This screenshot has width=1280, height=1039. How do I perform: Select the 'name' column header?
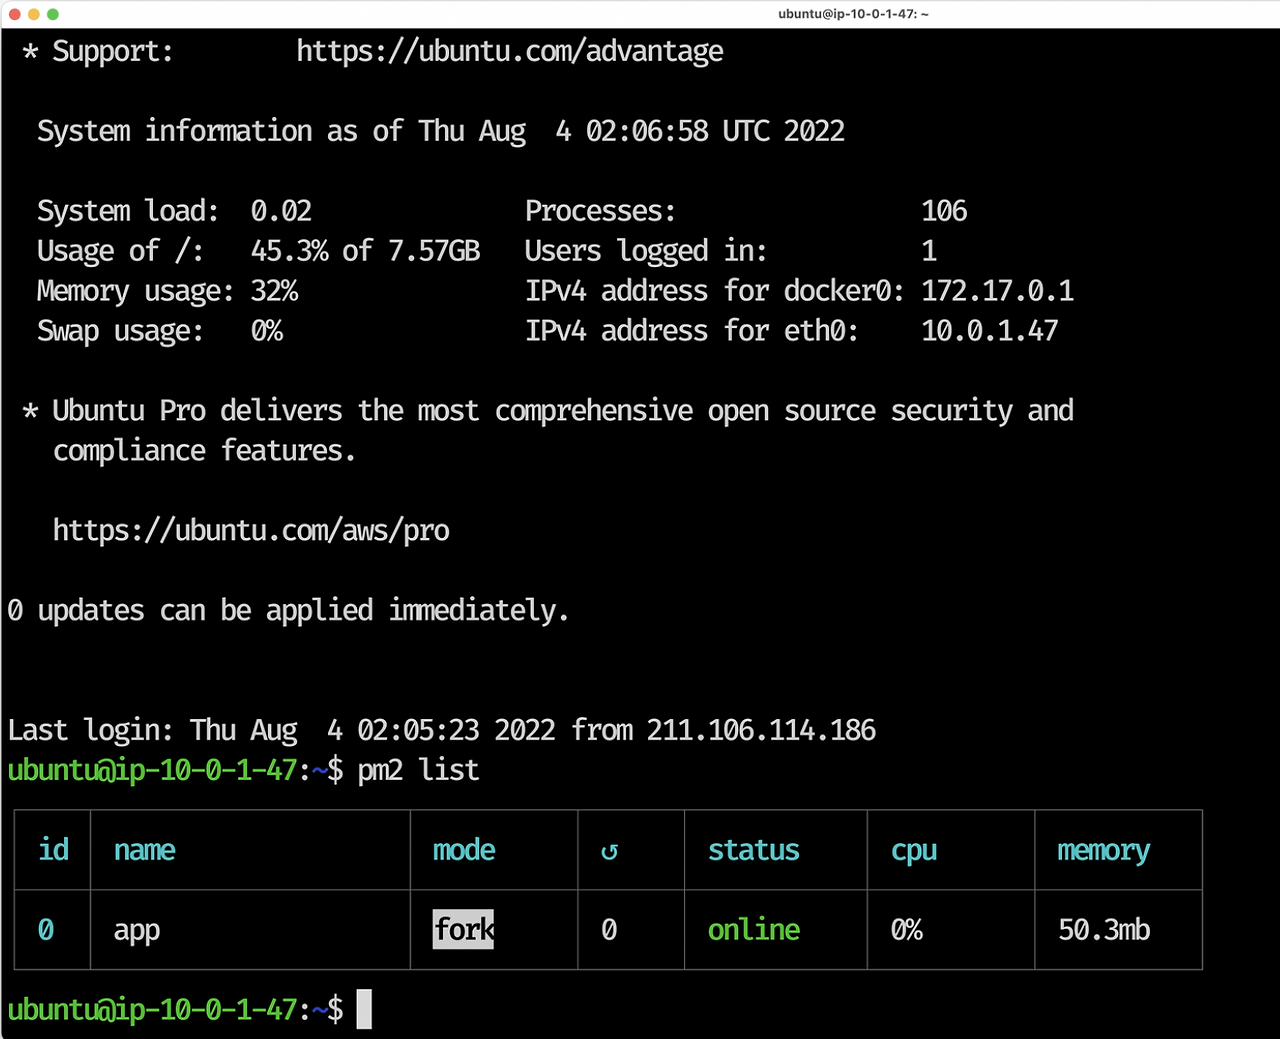point(144,849)
